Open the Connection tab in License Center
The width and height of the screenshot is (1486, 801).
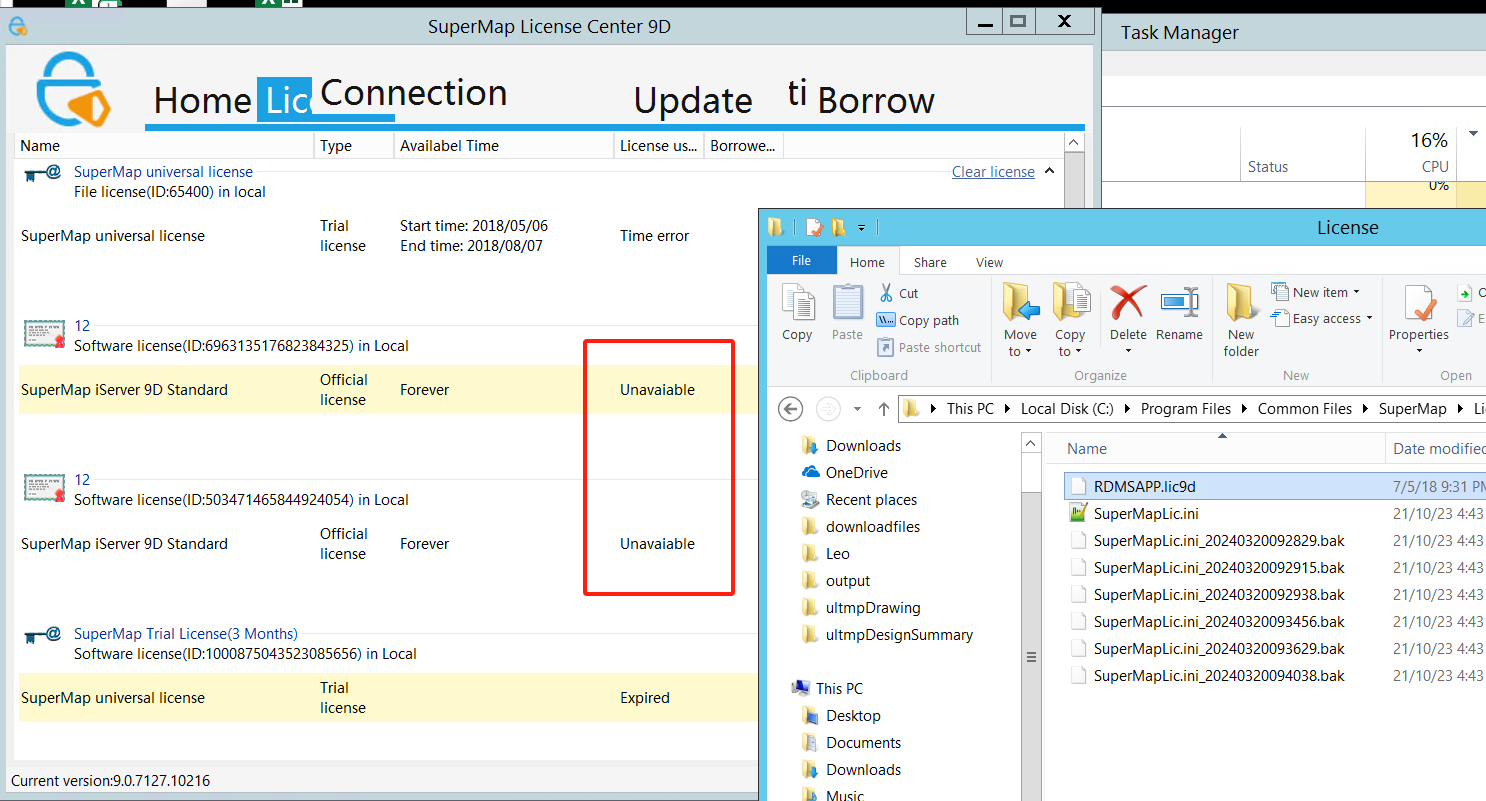tap(414, 93)
